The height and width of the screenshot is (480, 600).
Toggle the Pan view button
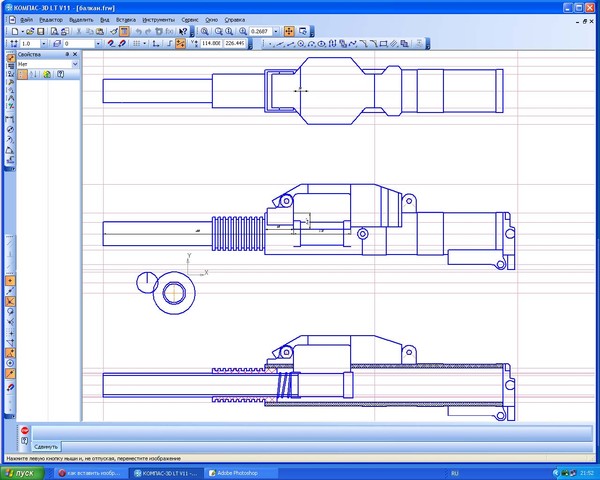pos(289,31)
